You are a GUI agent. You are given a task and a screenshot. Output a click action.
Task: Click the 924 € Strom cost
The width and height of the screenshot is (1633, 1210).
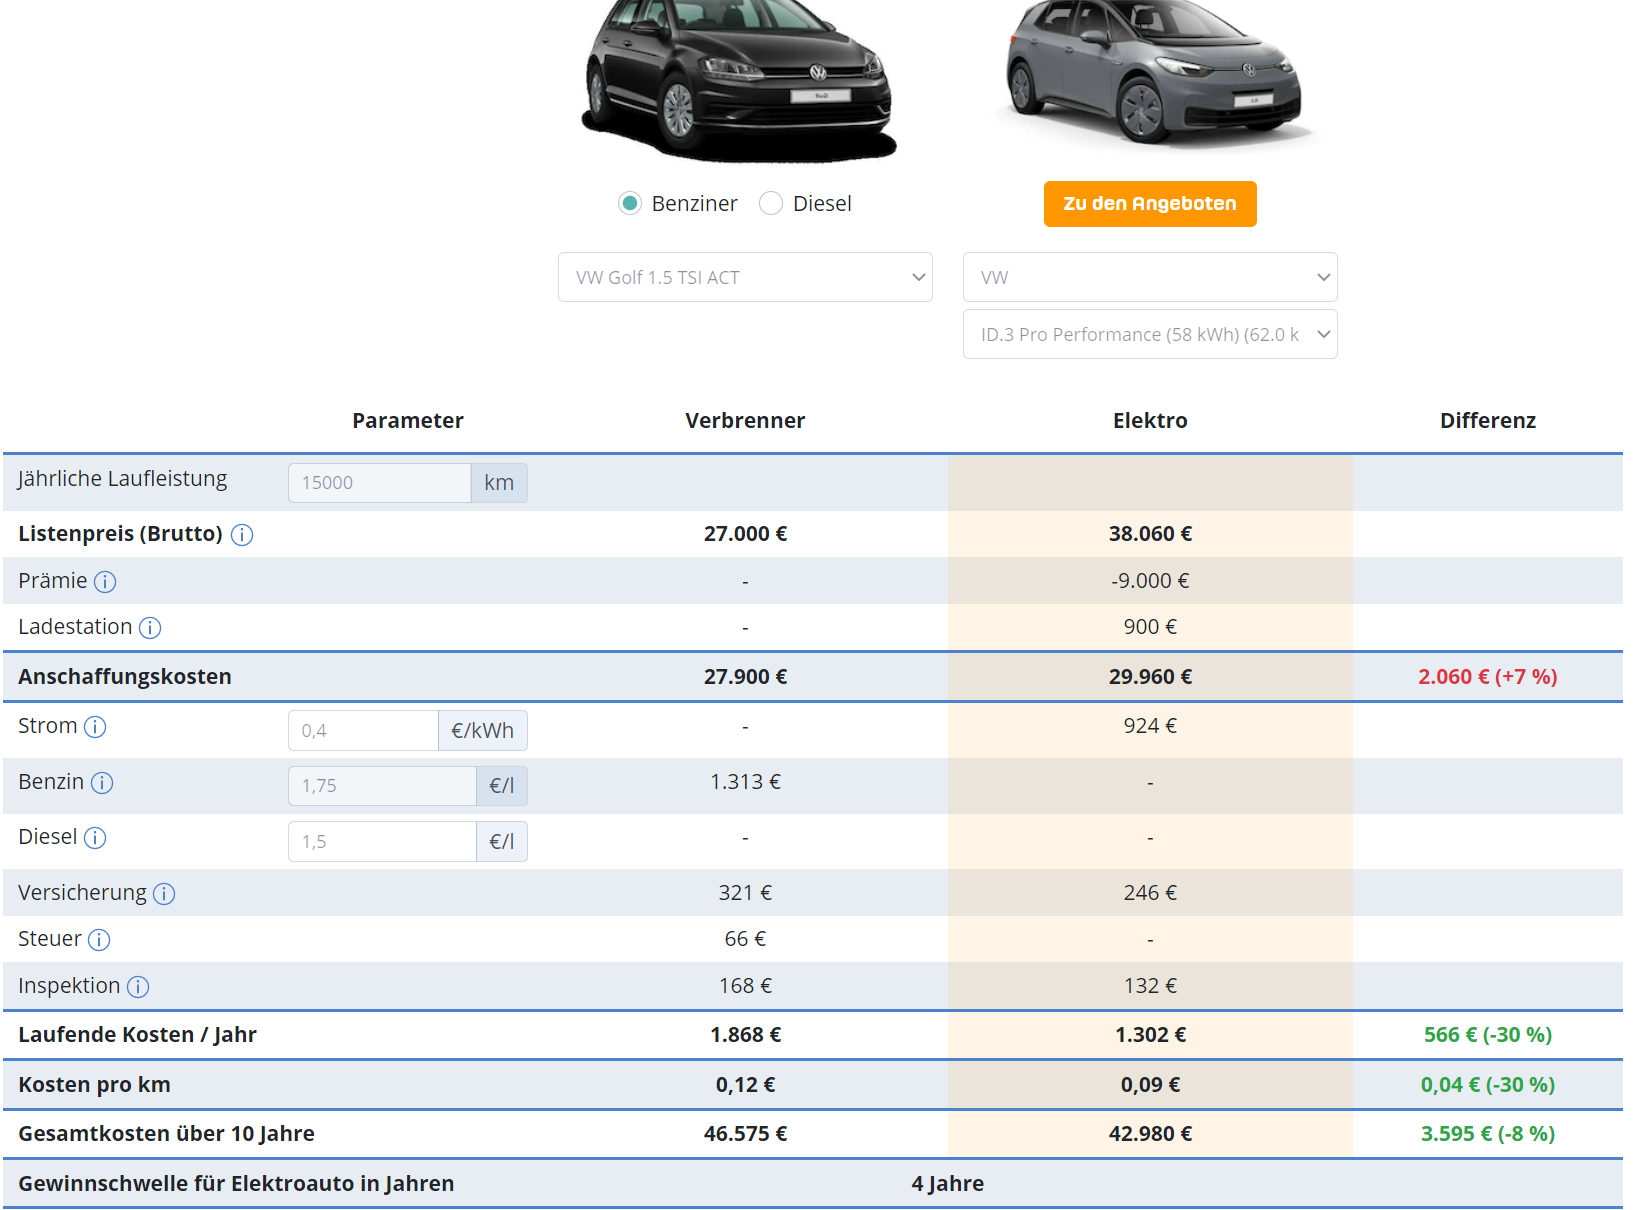tap(1150, 726)
